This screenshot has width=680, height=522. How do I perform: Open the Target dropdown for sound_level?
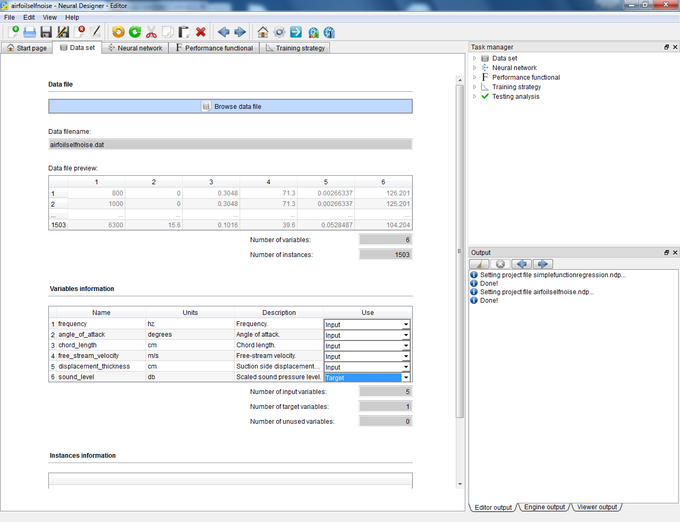click(x=406, y=378)
